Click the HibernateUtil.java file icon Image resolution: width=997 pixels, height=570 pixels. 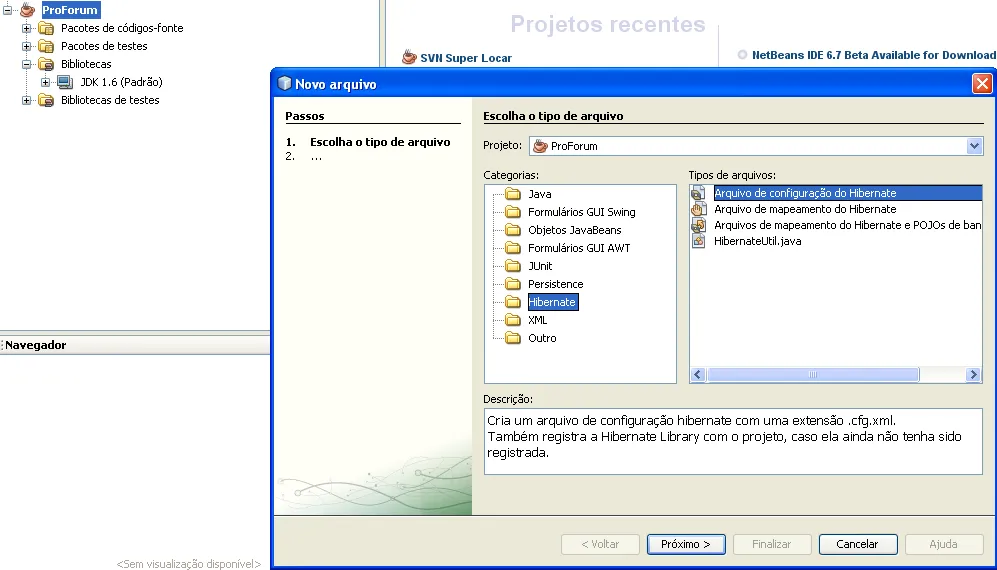point(699,241)
